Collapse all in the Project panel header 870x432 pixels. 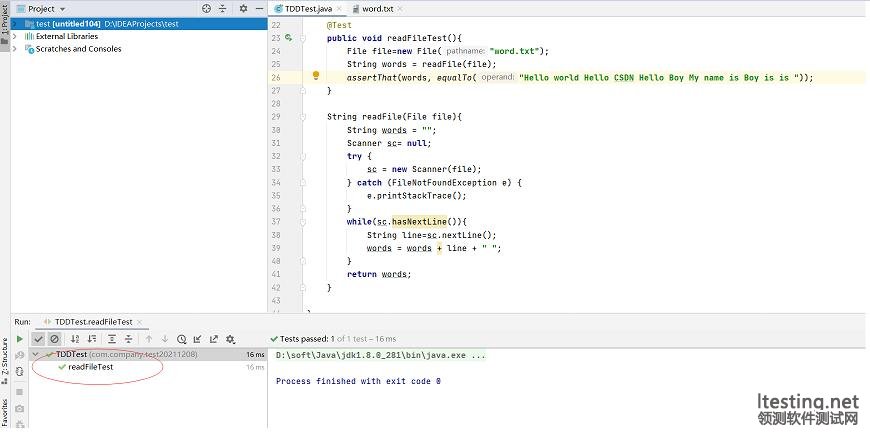[x=222, y=9]
